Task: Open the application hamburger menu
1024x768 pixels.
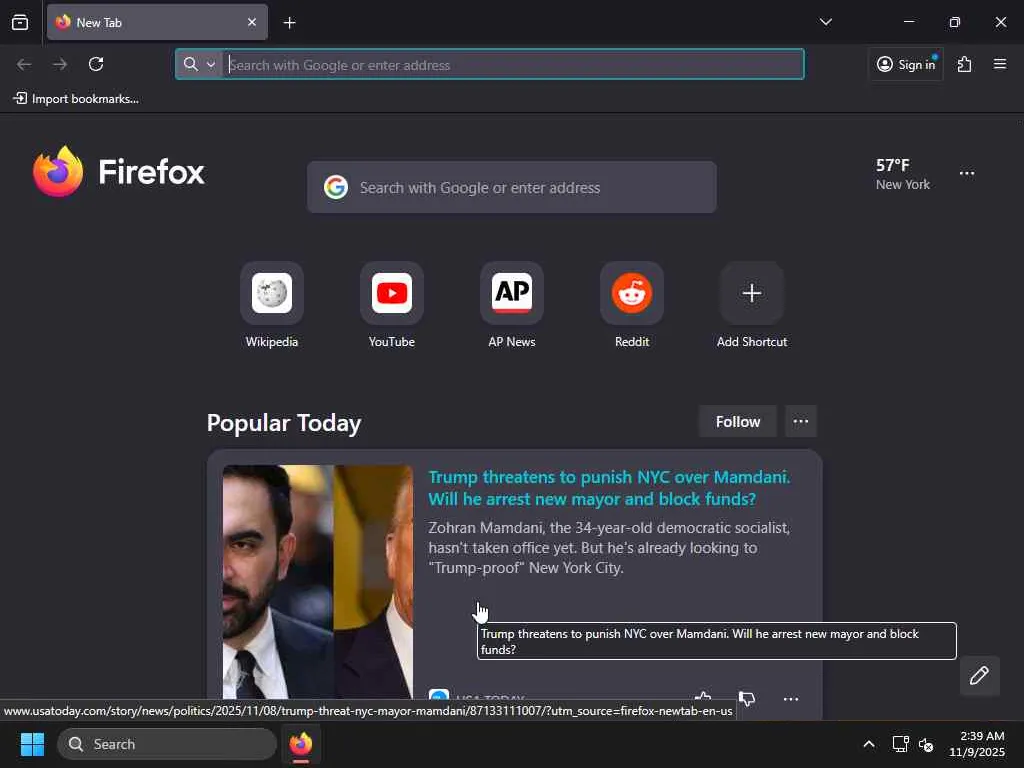Action: pyautogui.click(x=1000, y=64)
